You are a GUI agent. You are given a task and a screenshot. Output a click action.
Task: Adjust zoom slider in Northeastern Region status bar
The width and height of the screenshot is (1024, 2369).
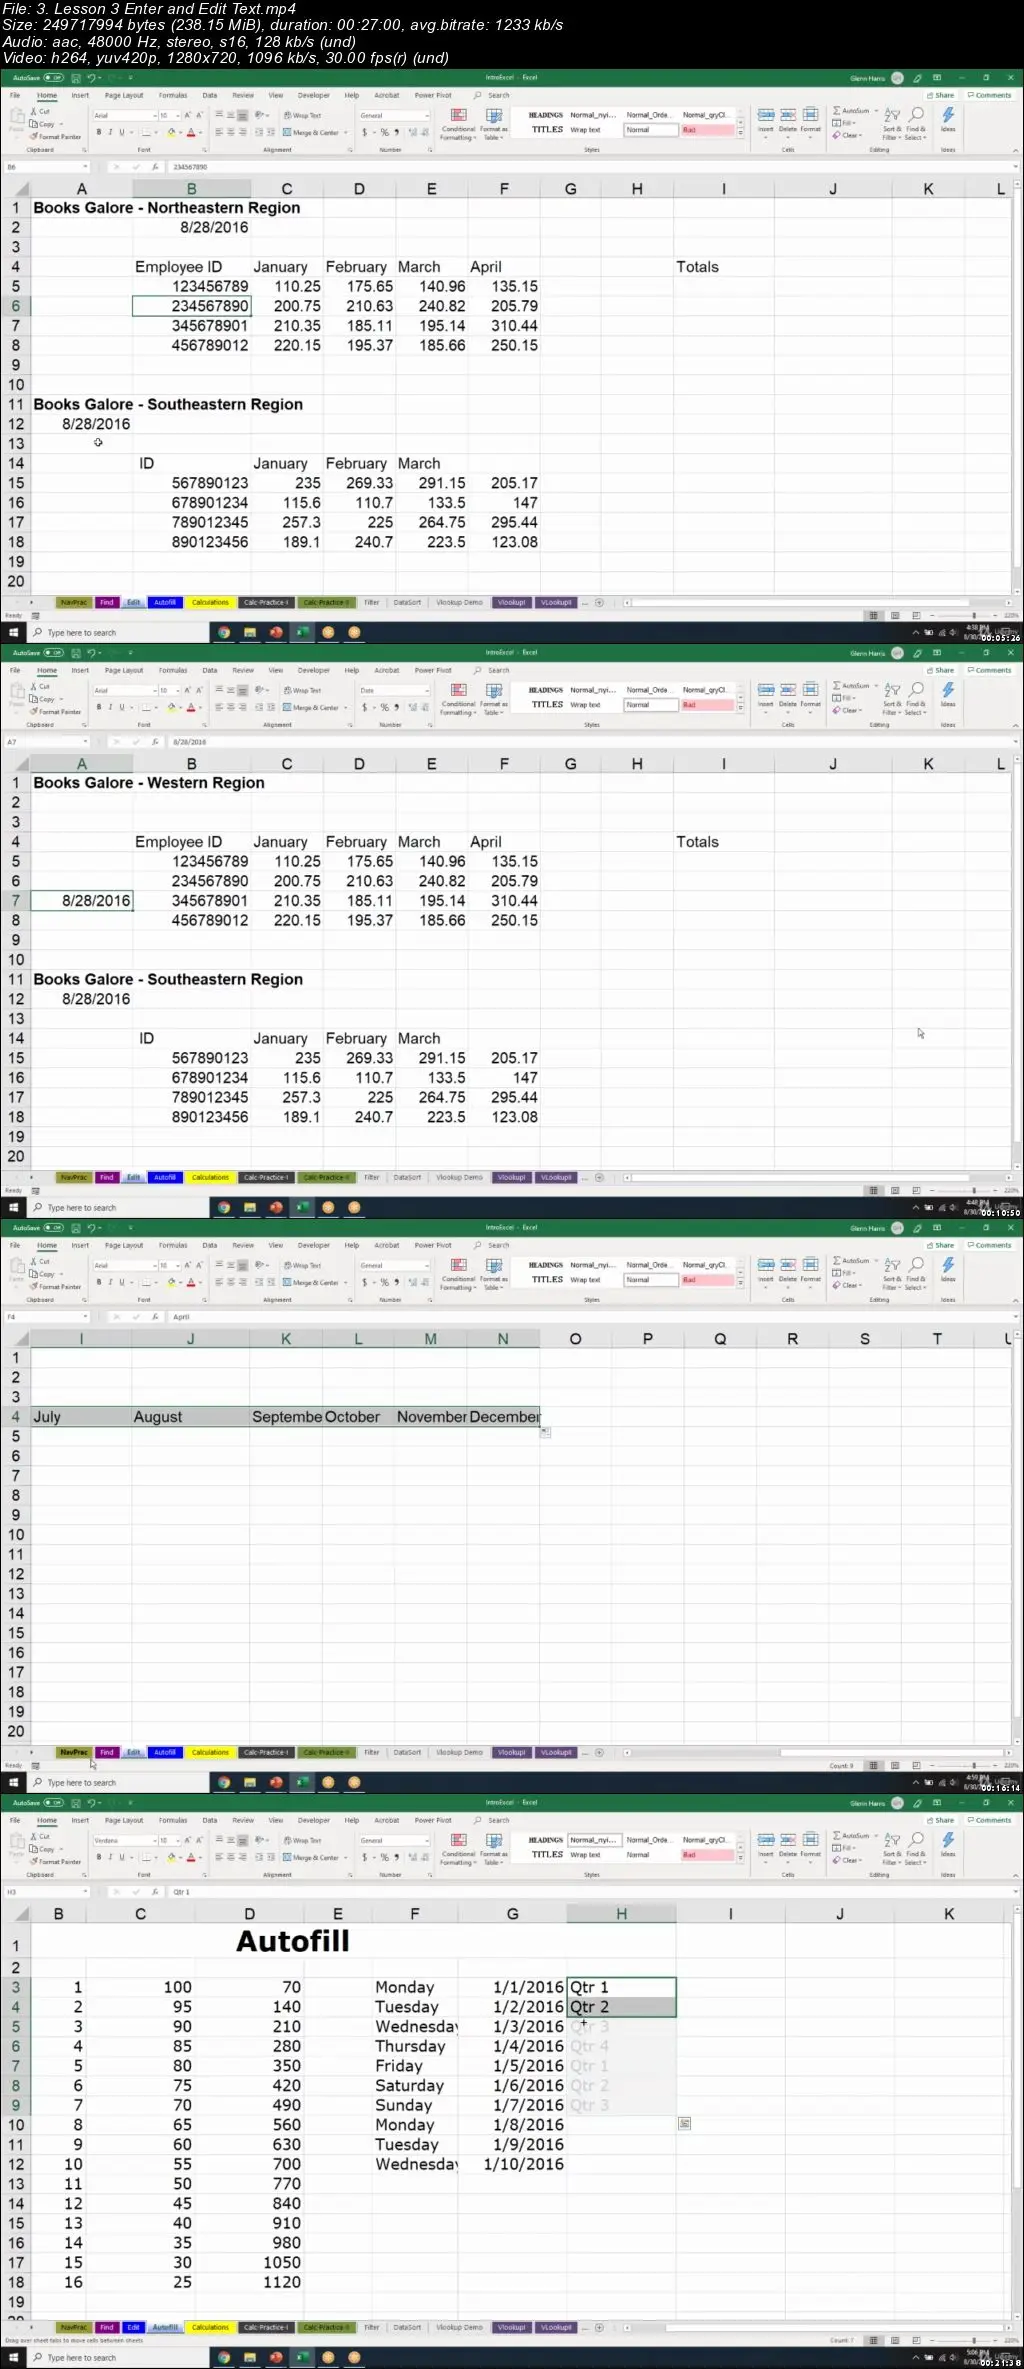coord(973,616)
